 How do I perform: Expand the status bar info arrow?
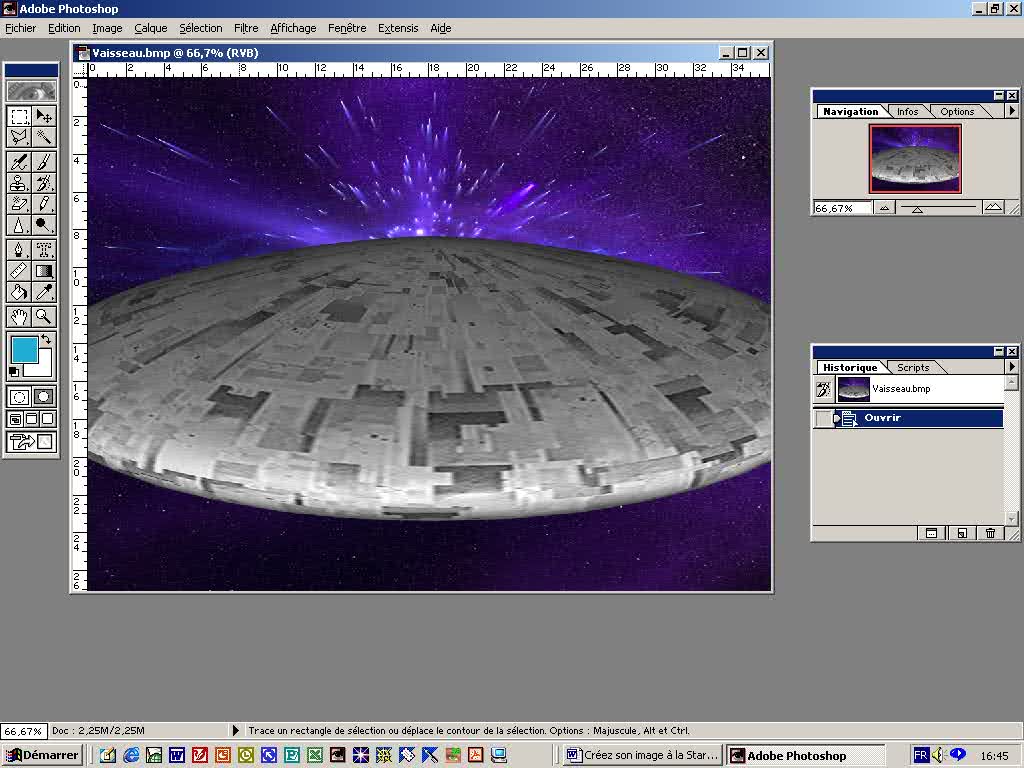click(x=236, y=731)
